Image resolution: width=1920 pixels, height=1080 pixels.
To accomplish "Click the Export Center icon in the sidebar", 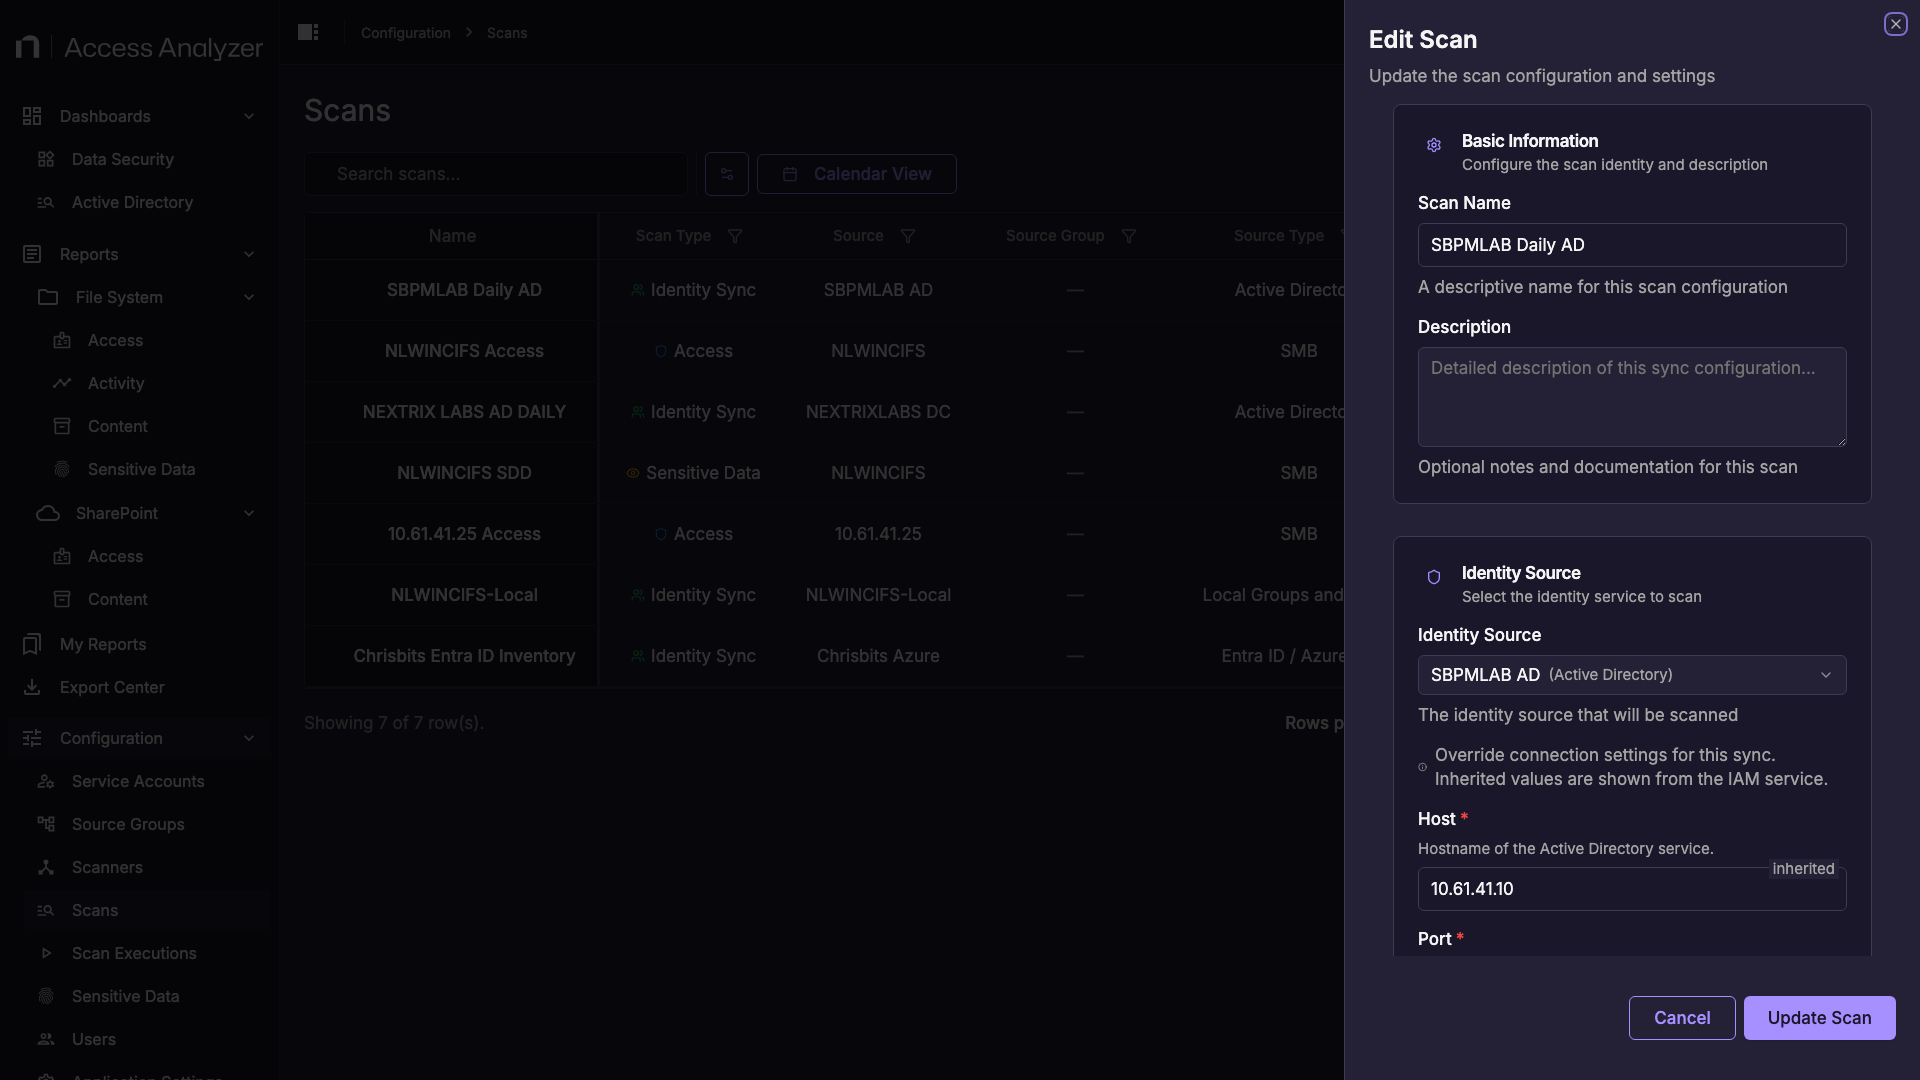I will (32, 687).
